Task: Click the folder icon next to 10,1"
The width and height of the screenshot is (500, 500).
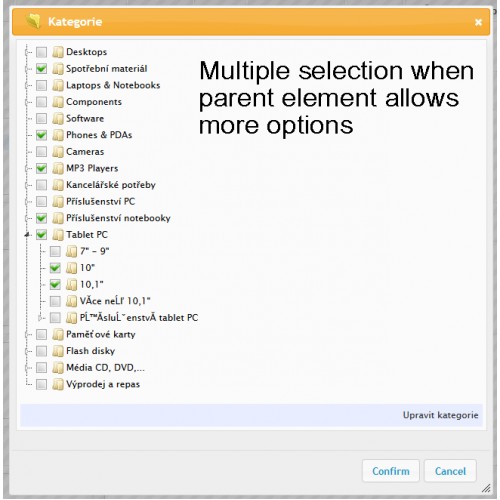Action: [x=71, y=285]
